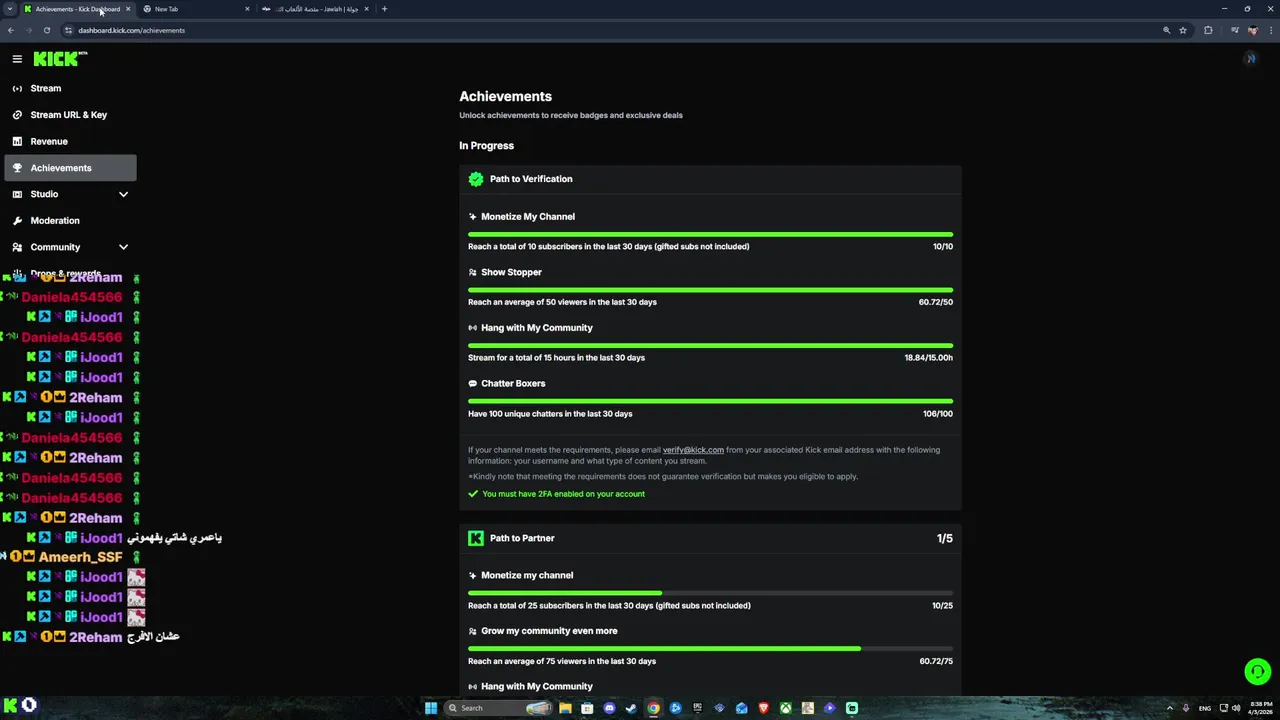Expand the Community submenu chevron
Image resolution: width=1280 pixels, height=720 pixels.
click(x=123, y=247)
